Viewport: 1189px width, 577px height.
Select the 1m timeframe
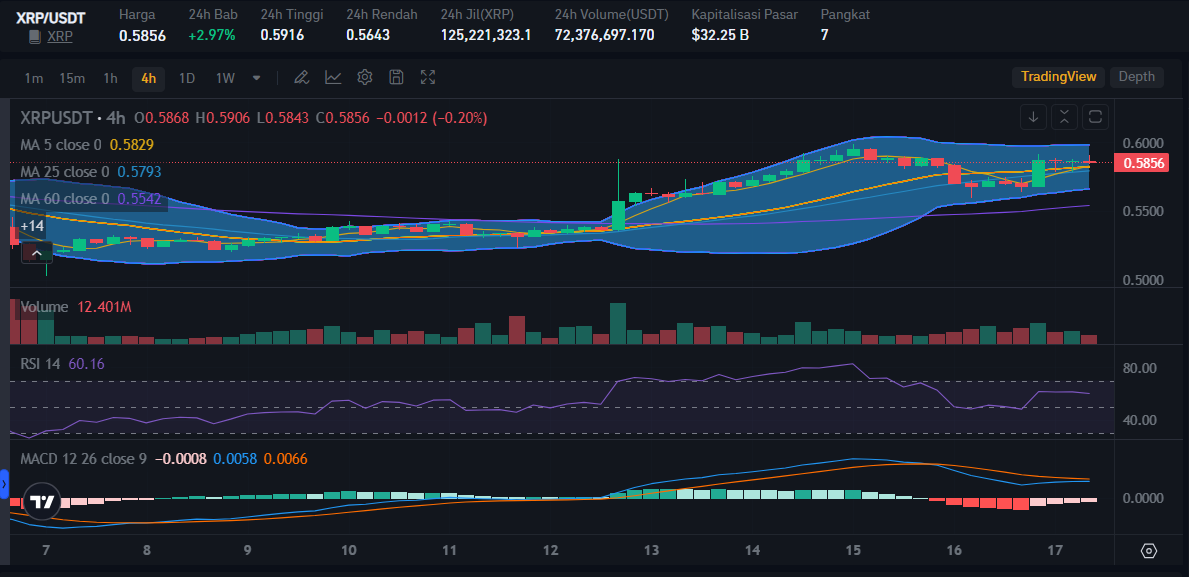(x=33, y=77)
